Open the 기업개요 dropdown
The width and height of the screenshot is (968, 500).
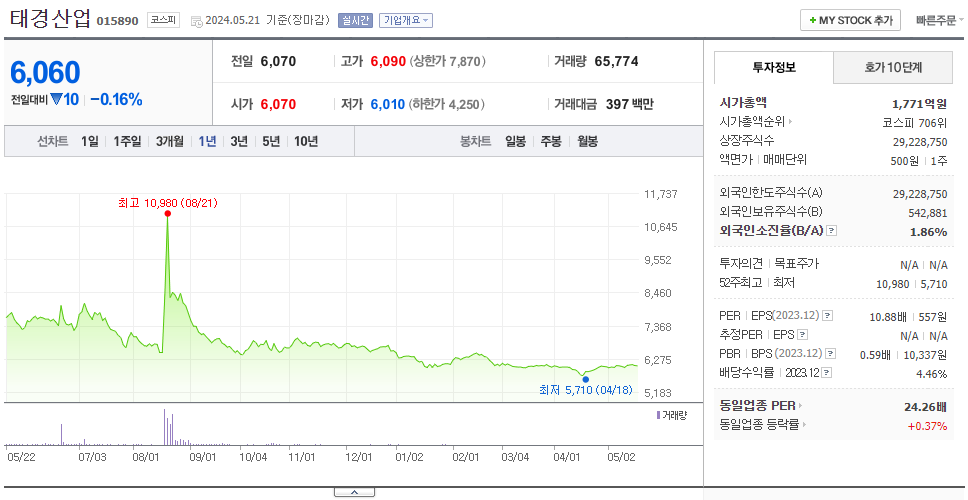point(406,20)
